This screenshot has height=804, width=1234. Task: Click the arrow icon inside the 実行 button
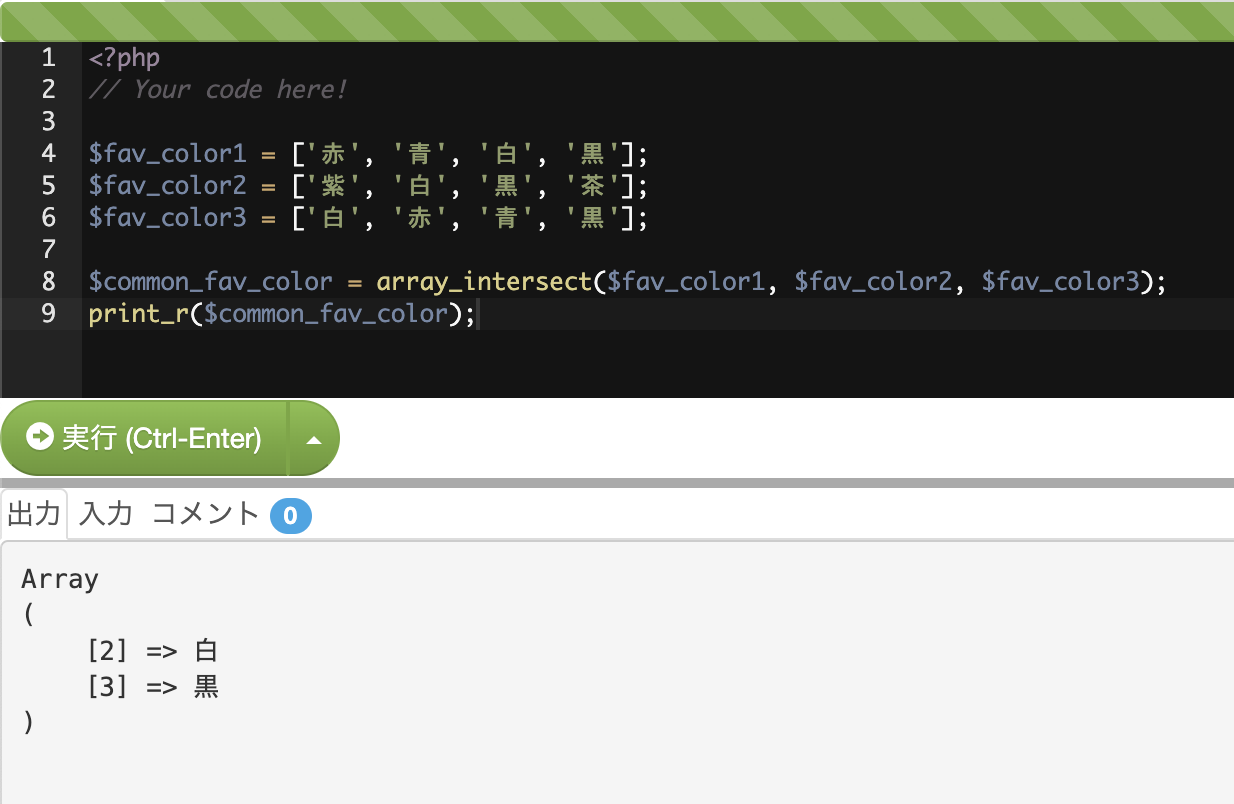coord(40,437)
